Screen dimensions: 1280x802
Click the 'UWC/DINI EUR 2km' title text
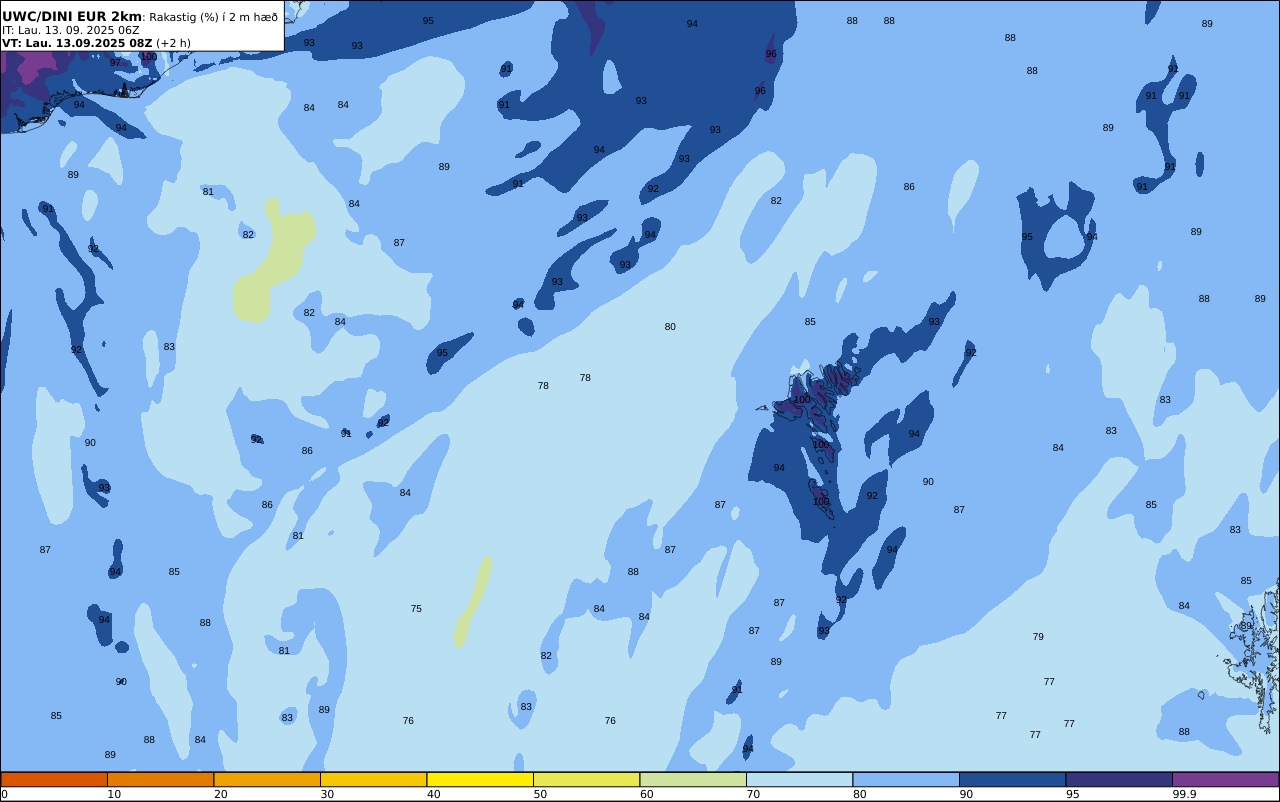(x=72, y=16)
